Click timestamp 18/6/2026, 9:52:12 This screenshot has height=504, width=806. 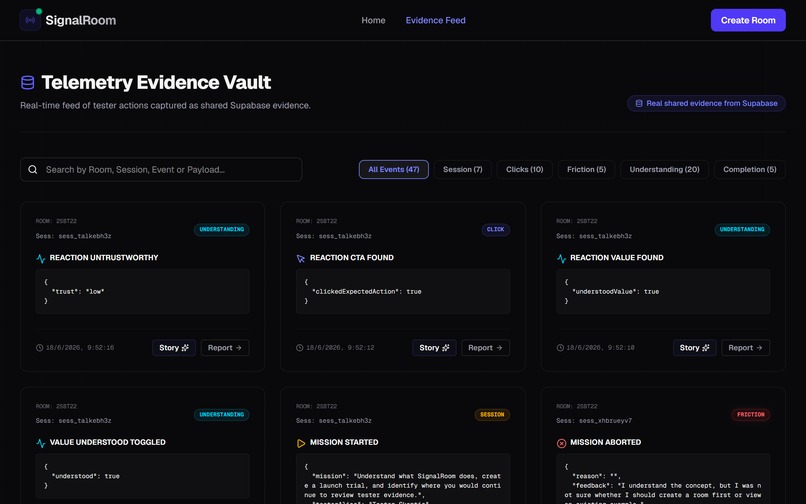tap(340, 348)
